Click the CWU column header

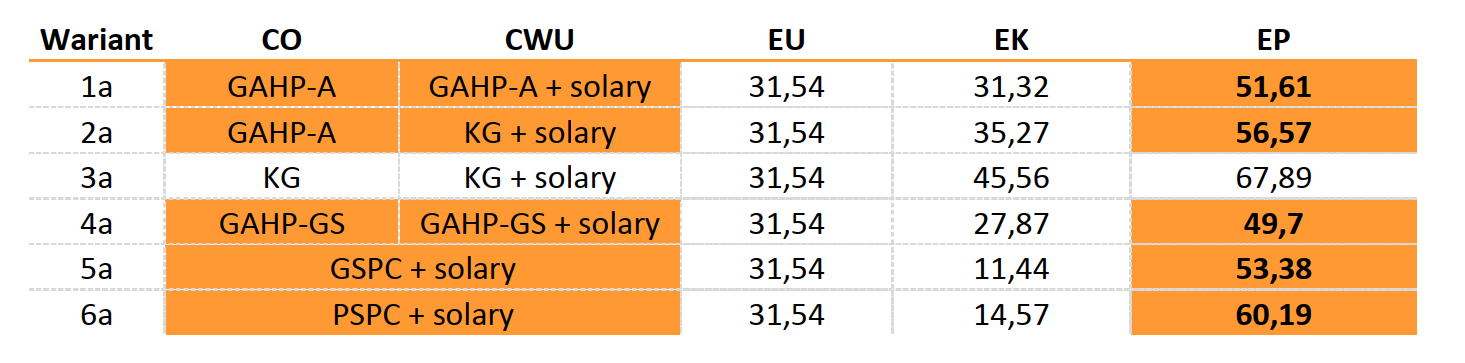pos(539,41)
